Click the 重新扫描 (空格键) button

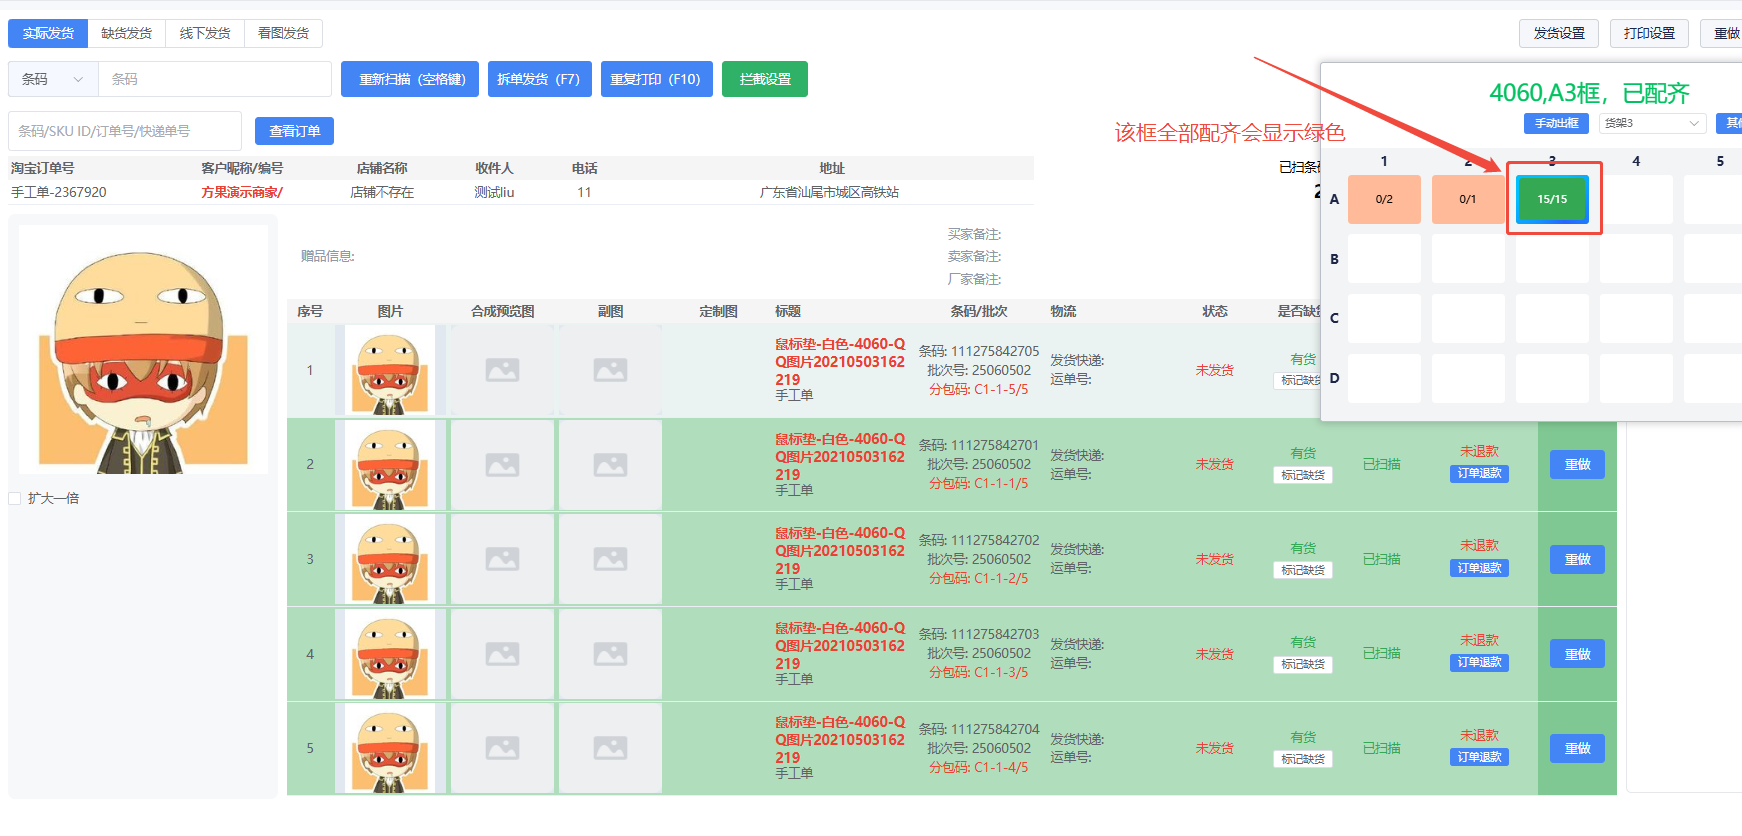(x=410, y=79)
